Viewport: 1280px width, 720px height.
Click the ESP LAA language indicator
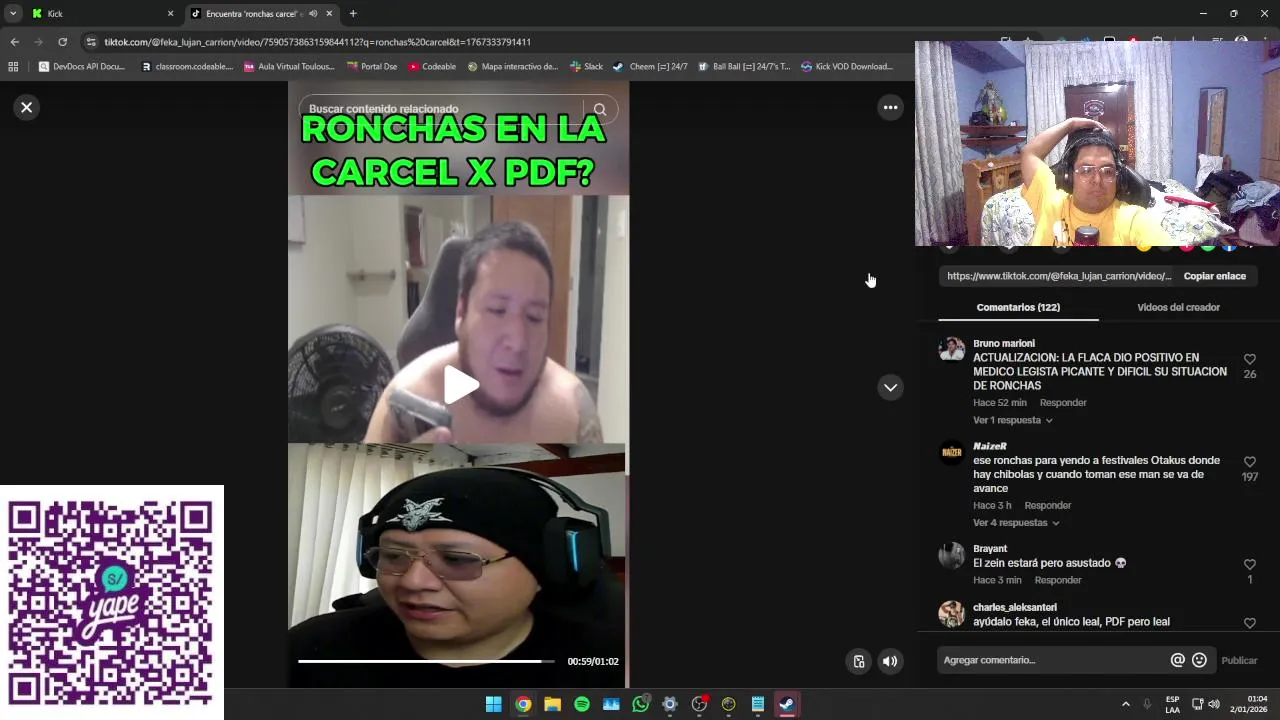click(1172, 704)
